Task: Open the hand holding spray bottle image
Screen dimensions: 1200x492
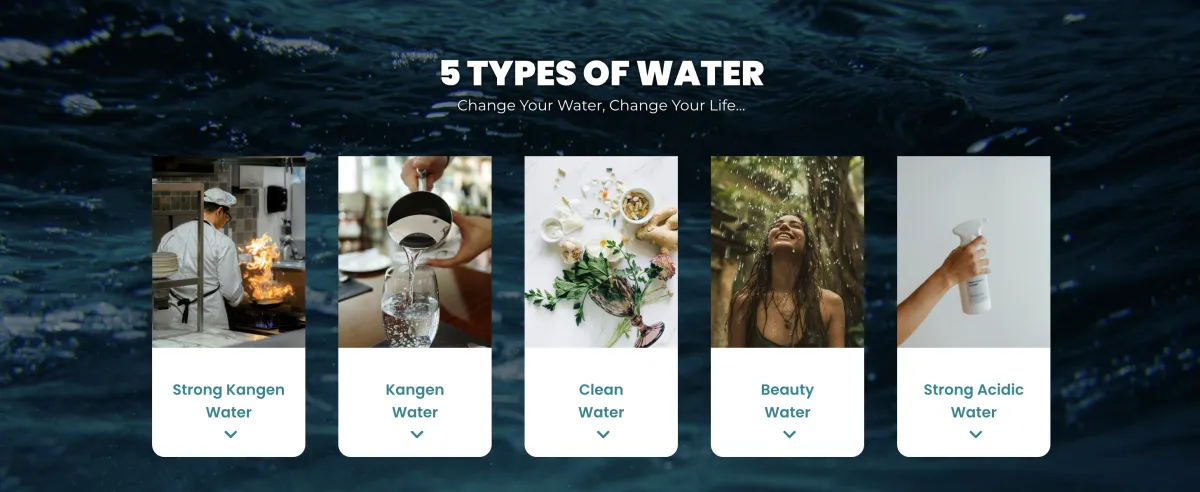Action: pyautogui.click(x=974, y=252)
